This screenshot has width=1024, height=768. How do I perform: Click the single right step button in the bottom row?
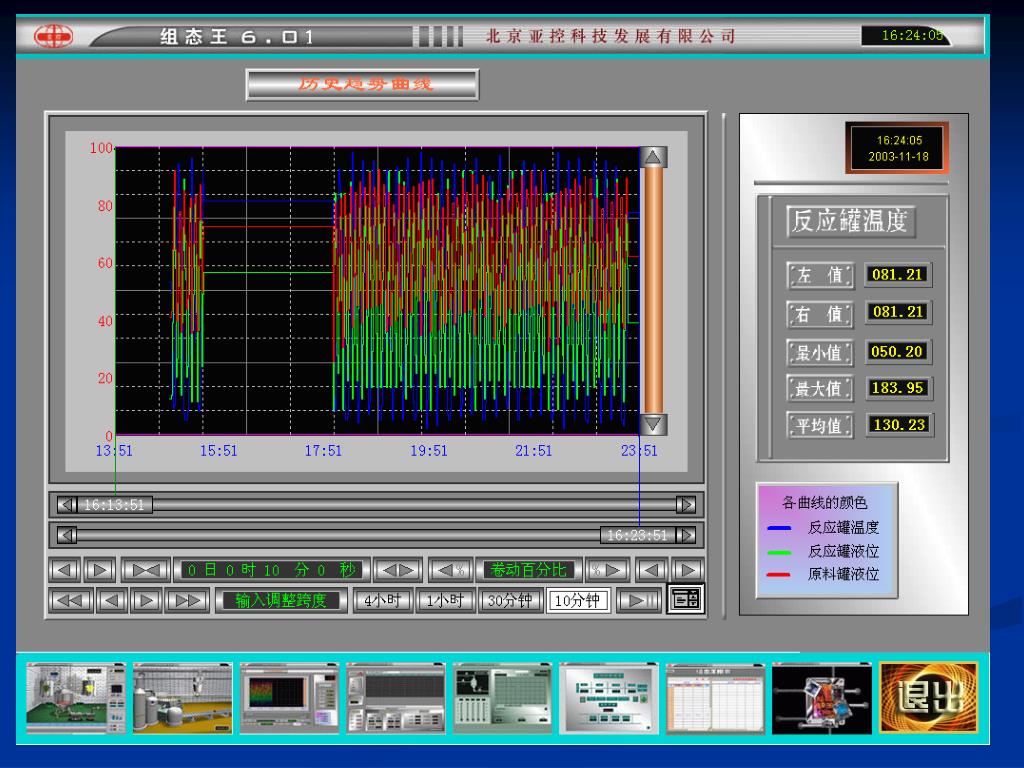(x=147, y=600)
